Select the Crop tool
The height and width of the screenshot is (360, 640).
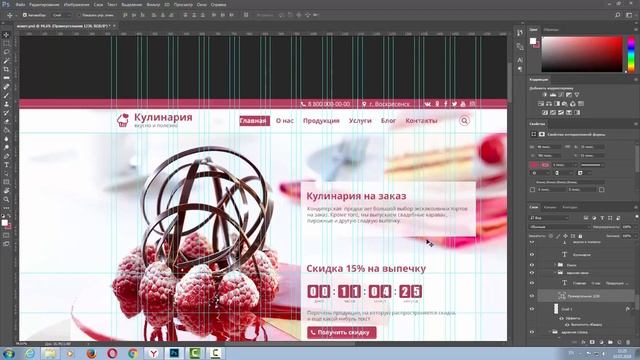coord(6,69)
